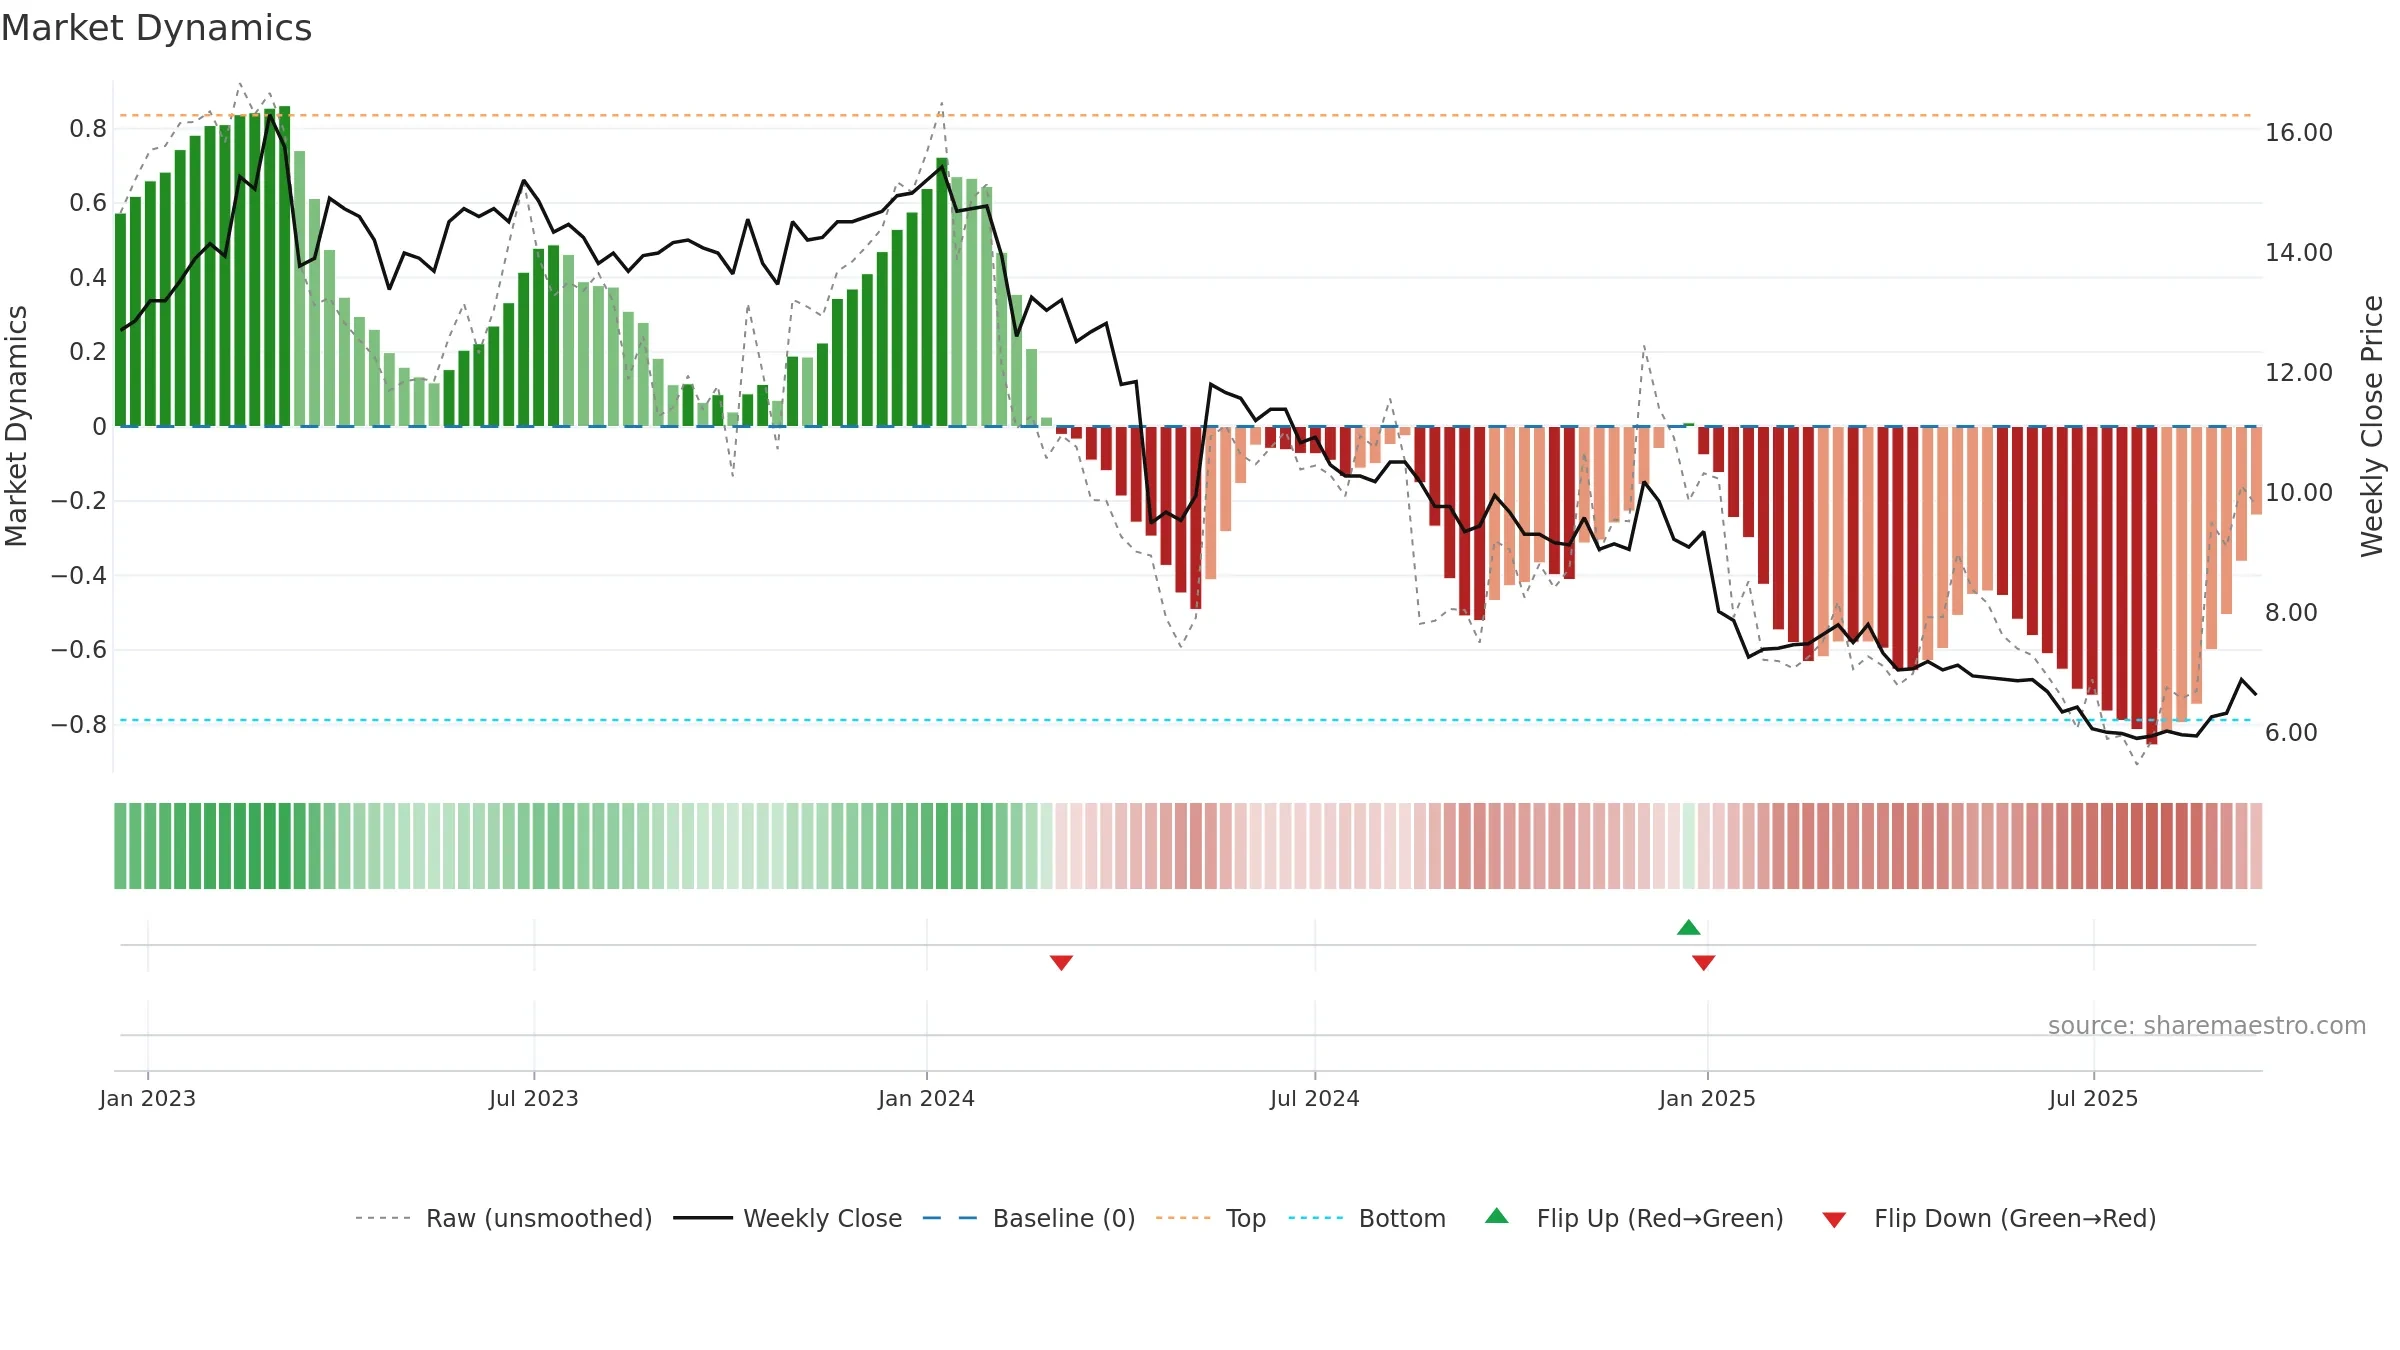Click the −0.4 left axis tick label
This screenshot has height=1350, width=2400.
[x=79, y=575]
